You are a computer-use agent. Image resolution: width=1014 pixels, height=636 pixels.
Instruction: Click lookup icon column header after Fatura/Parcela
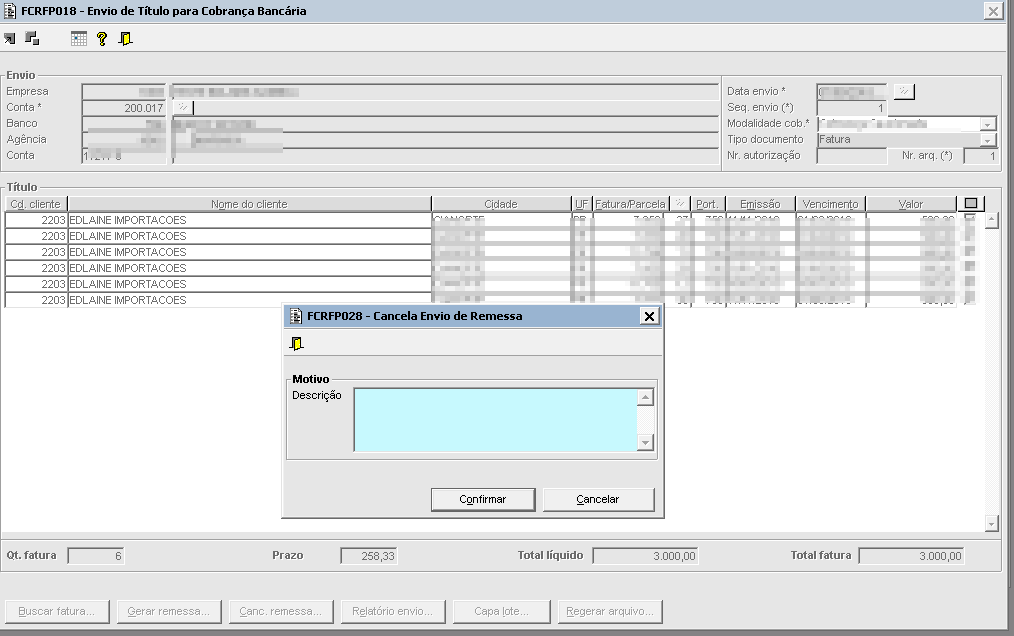pyautogui.click(x=680, y=204)
